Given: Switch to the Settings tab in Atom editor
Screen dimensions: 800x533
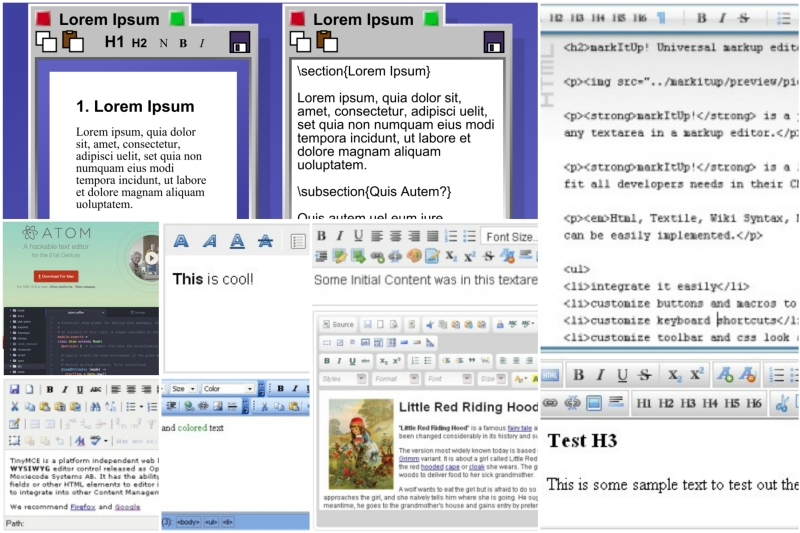Looking at the screenshot, I should pos(137,312).
